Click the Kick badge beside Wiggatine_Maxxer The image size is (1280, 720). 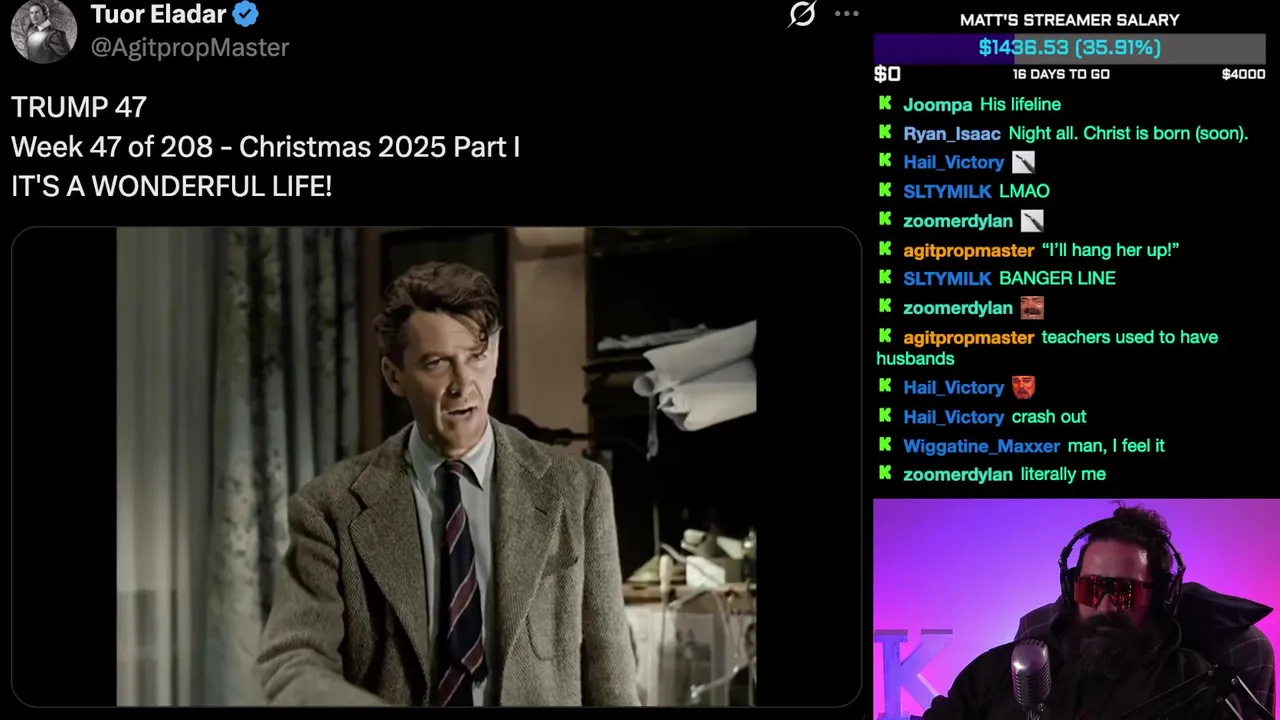coord(885,445)
